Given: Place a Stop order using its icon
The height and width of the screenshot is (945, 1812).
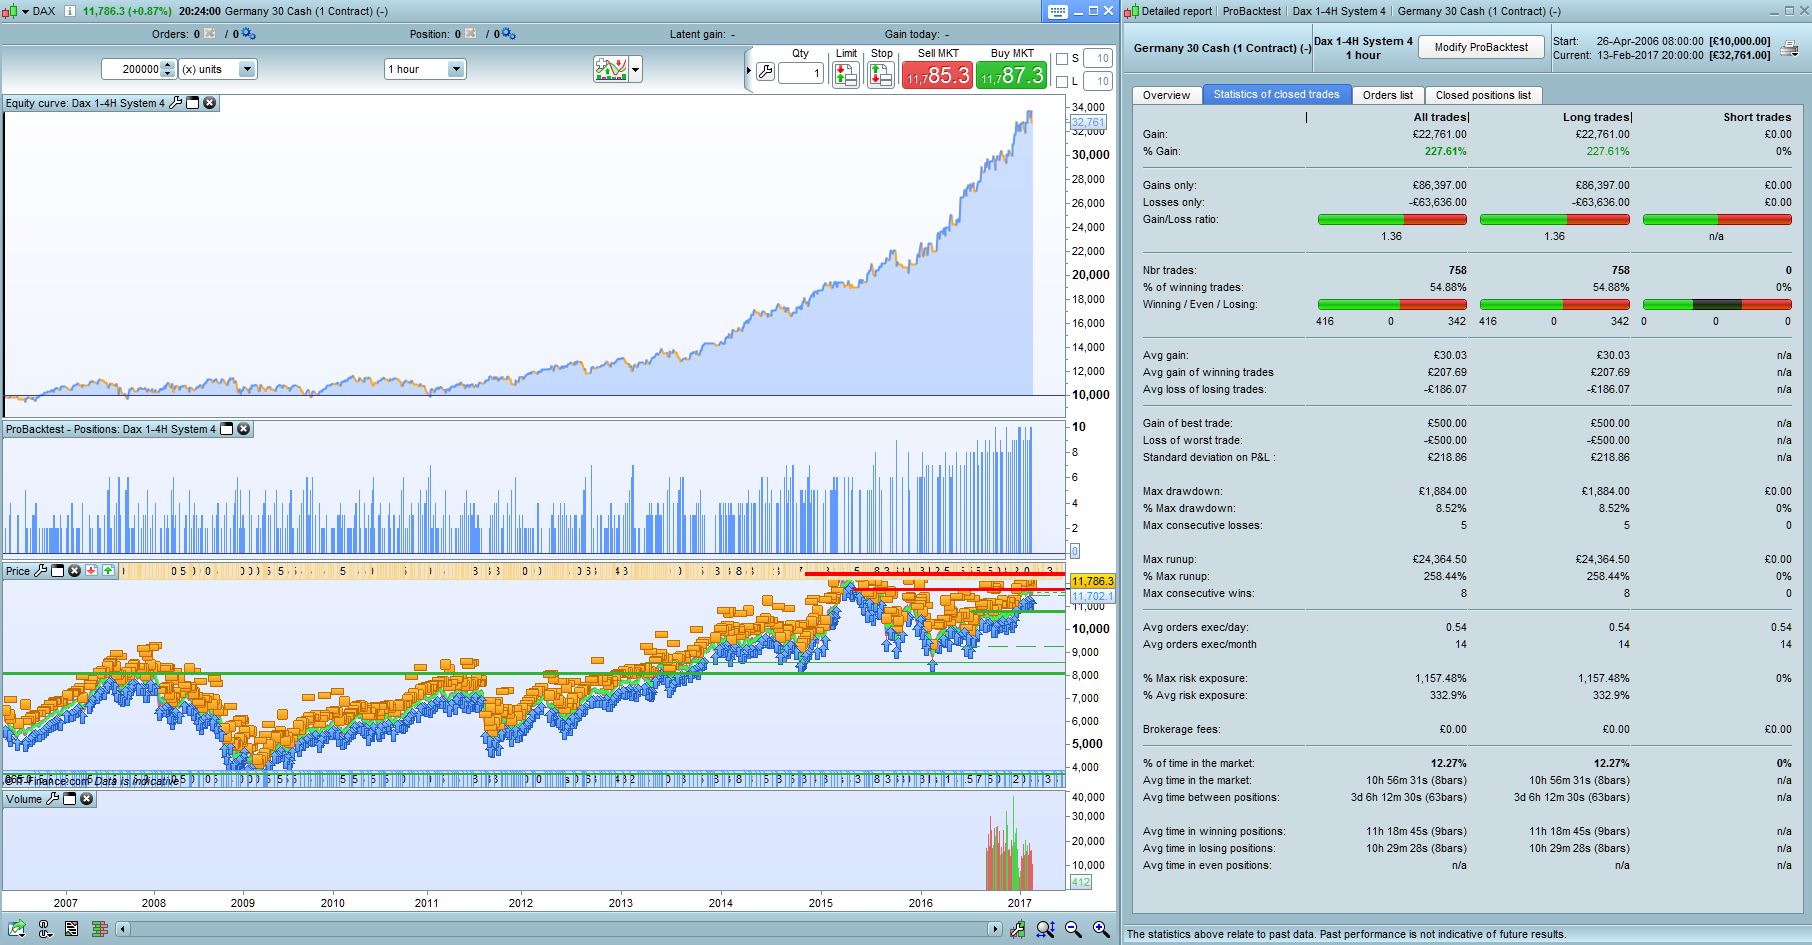Looking at the screenshot, I should click(x=881, y=74).
